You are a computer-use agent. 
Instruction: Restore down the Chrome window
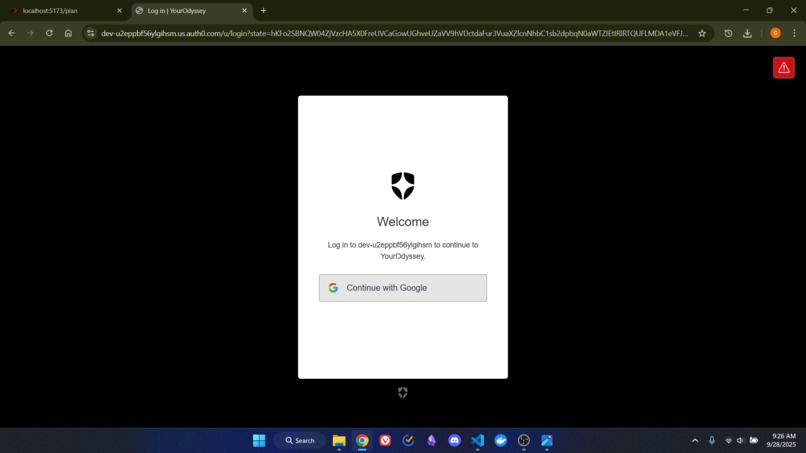tap(770, 10)
